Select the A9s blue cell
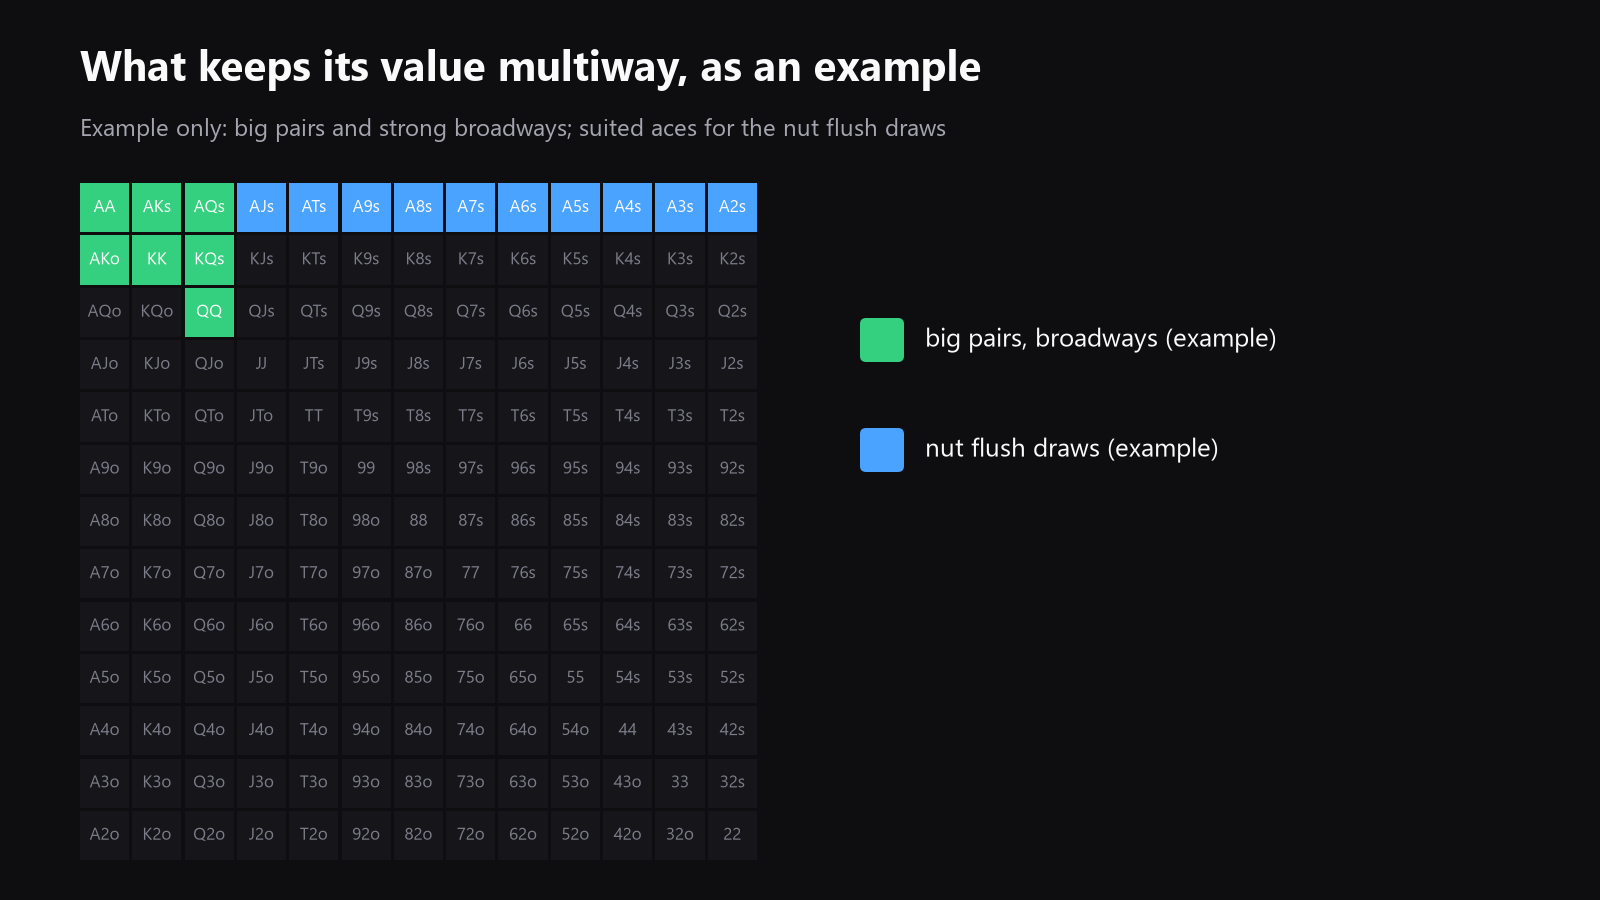 click(366, 207)
